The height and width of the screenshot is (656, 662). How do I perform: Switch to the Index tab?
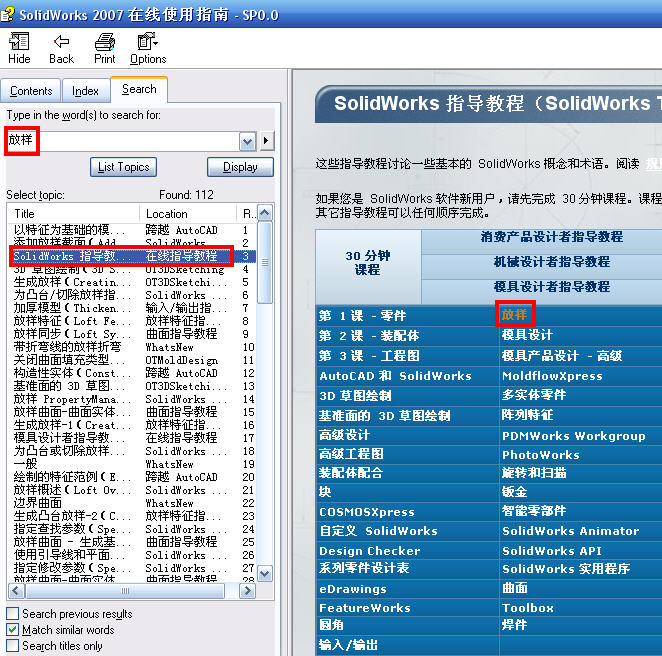click(x=85, y=91)
